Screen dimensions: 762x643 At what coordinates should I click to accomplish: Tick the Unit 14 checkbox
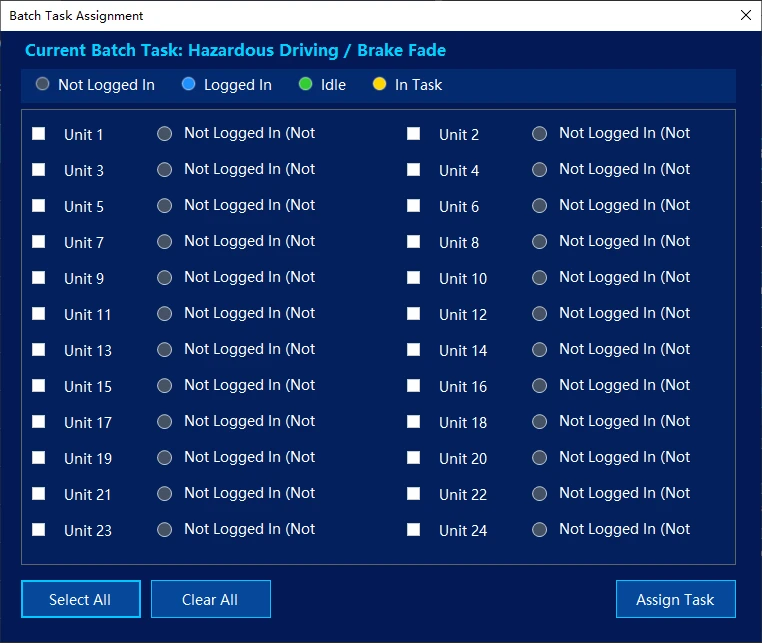414,349
